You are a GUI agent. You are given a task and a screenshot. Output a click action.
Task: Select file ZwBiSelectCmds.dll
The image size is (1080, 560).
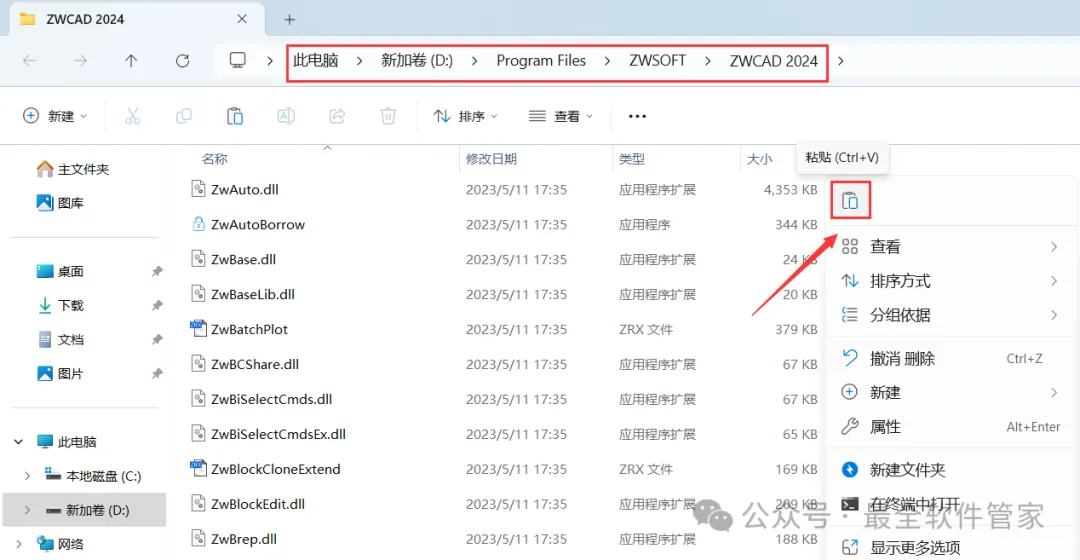click(x=271, y=399)
